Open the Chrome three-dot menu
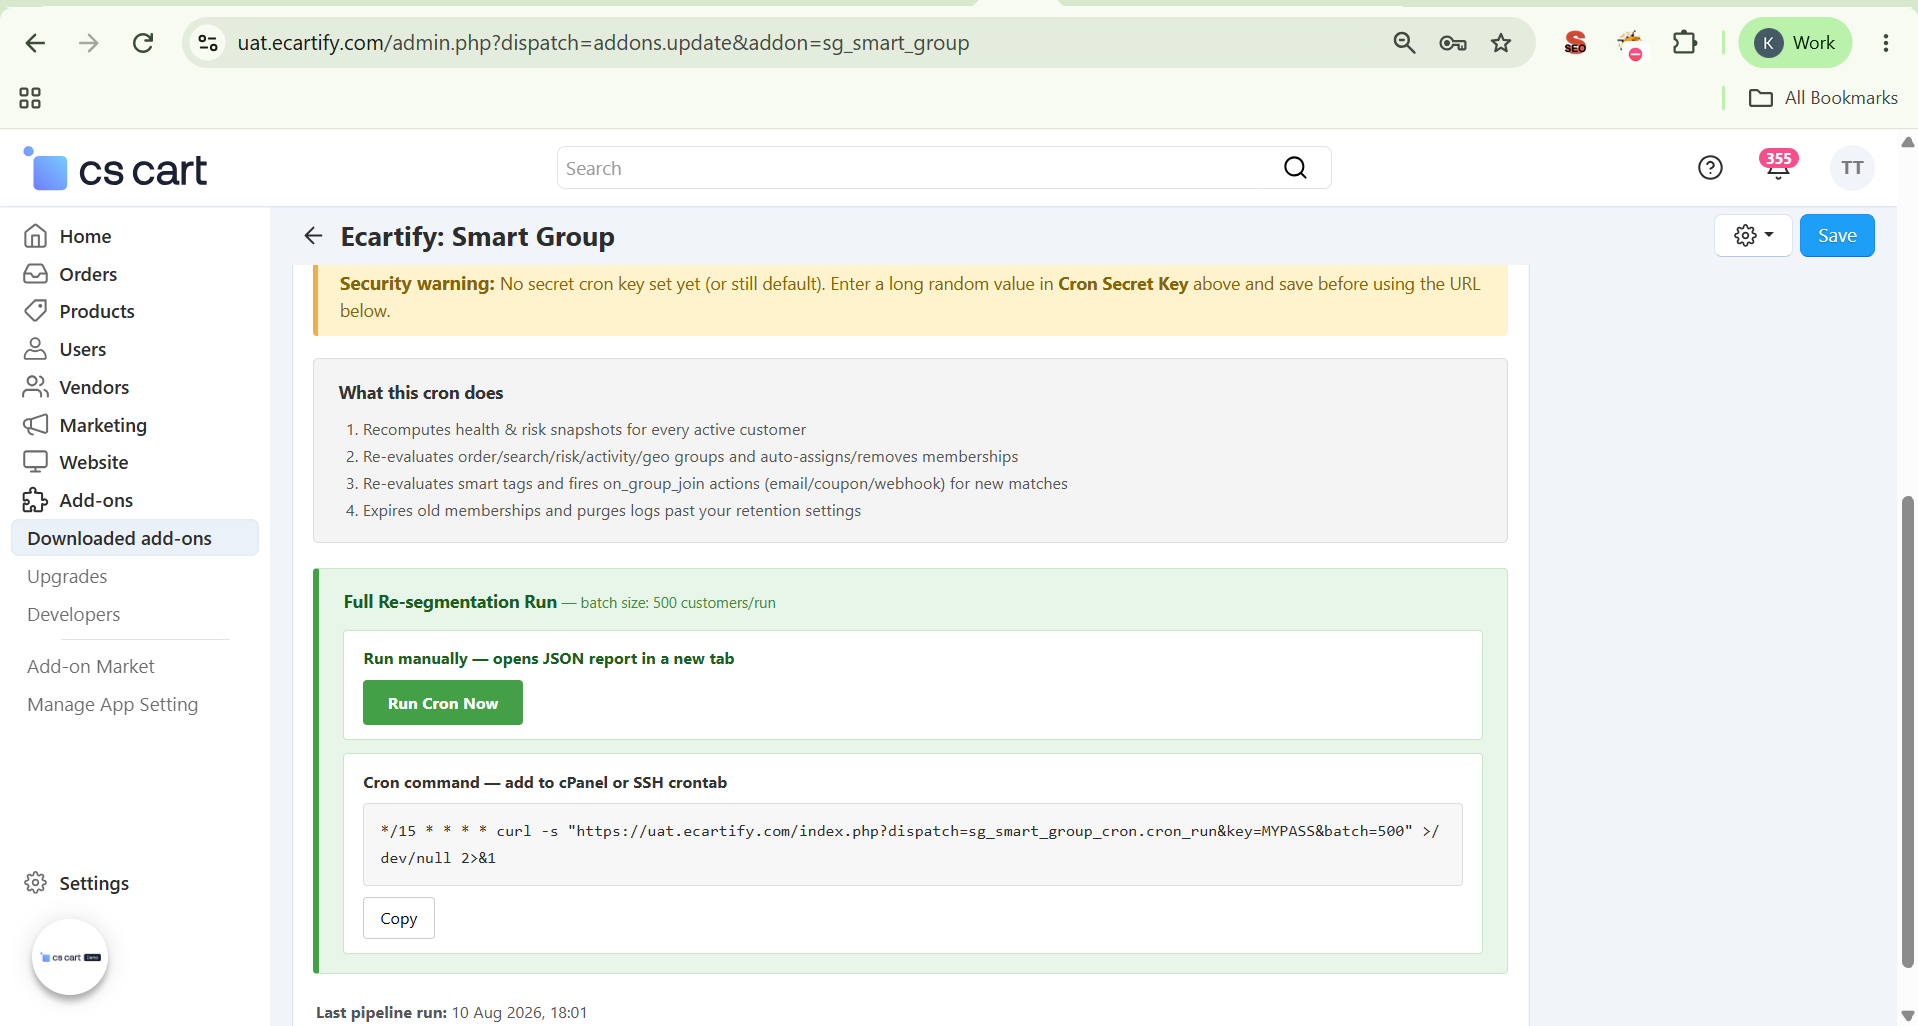 [1886, 43]
